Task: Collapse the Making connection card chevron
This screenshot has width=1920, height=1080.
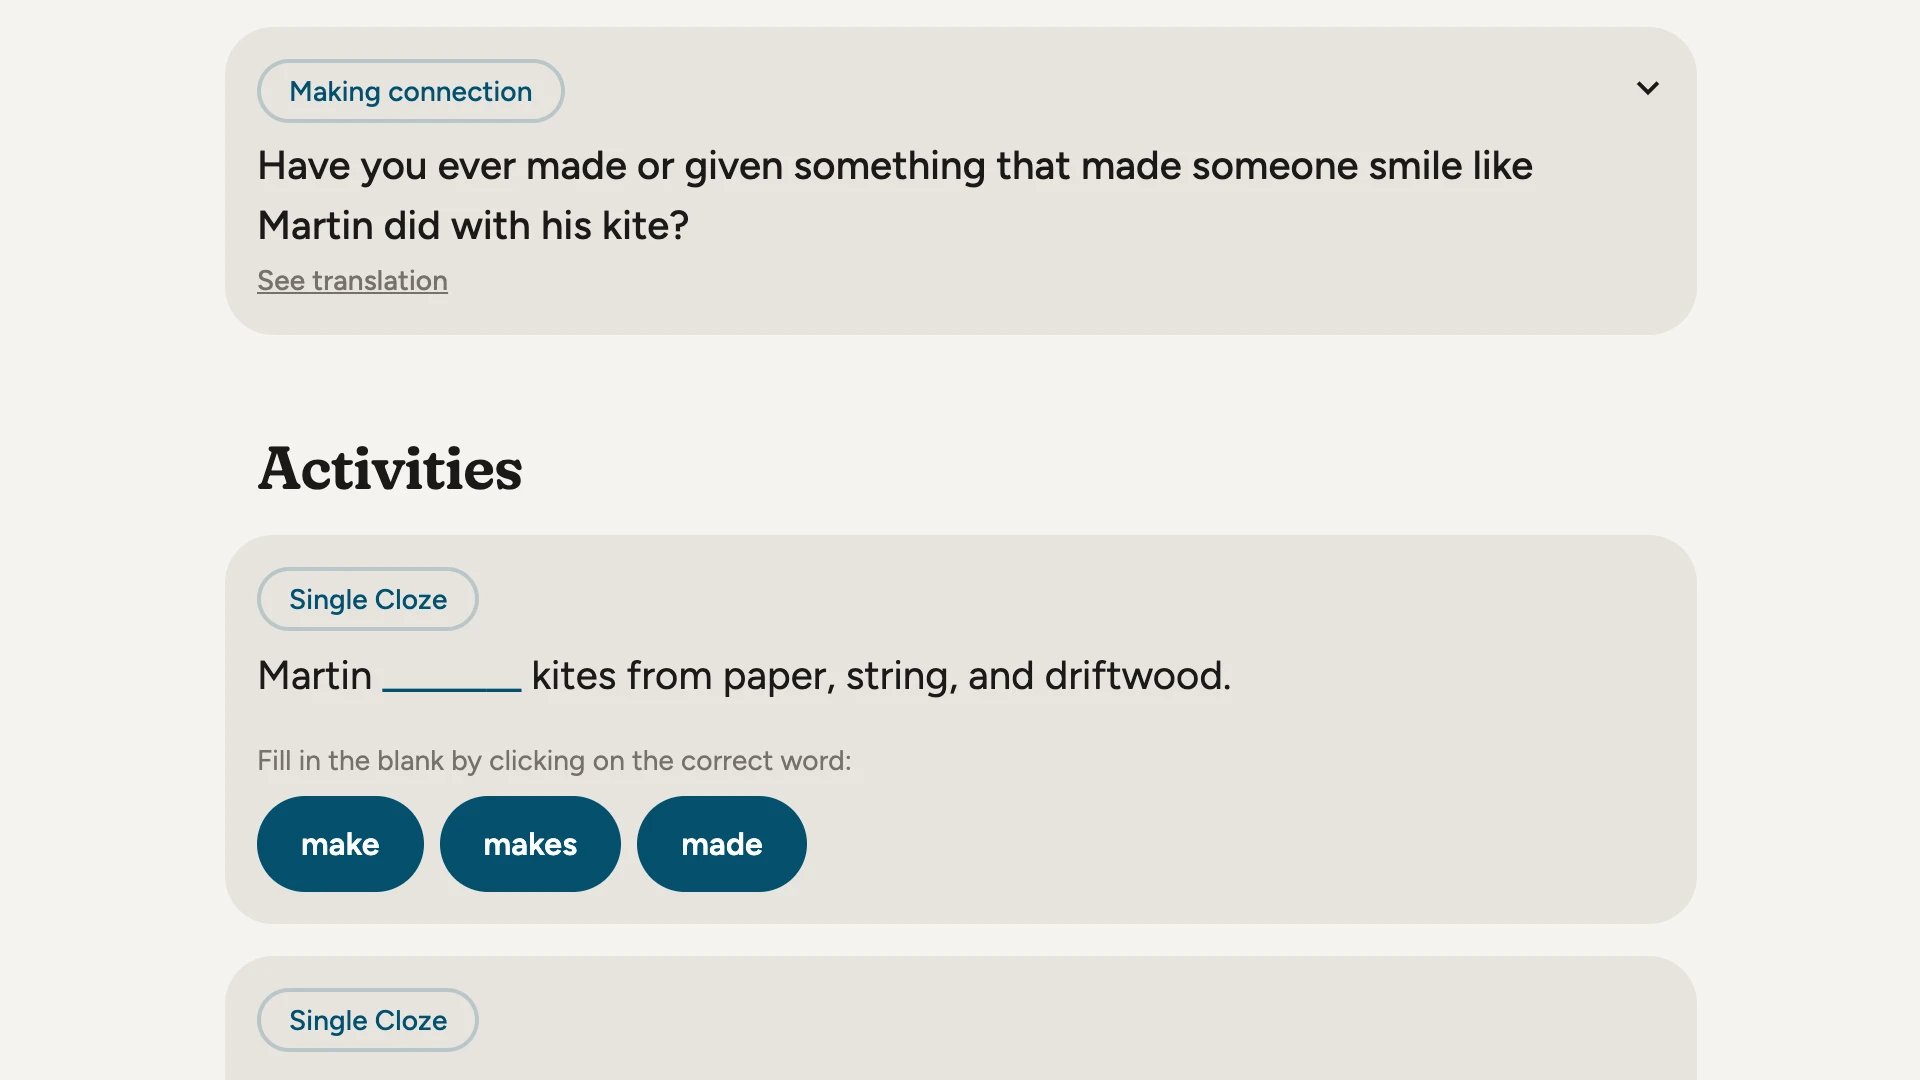Action: point(1647,89)
